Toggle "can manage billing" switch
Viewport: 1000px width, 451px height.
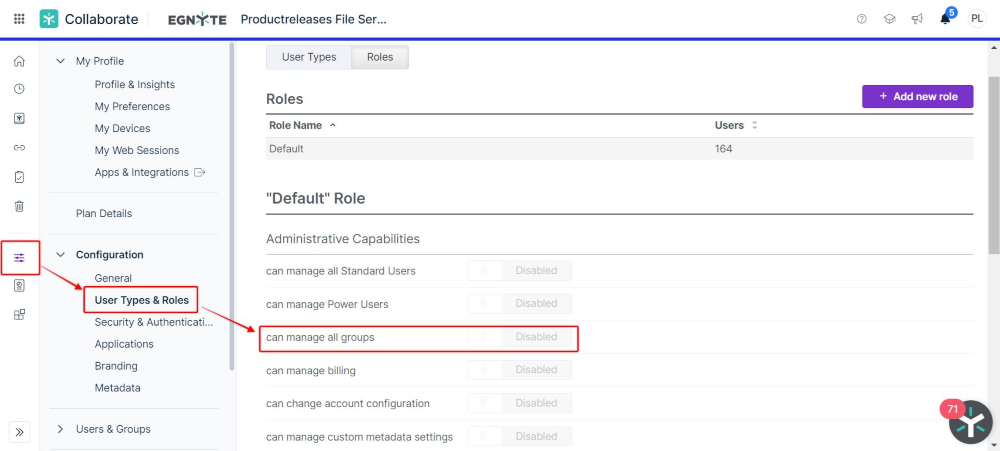[x=520, y=370]
